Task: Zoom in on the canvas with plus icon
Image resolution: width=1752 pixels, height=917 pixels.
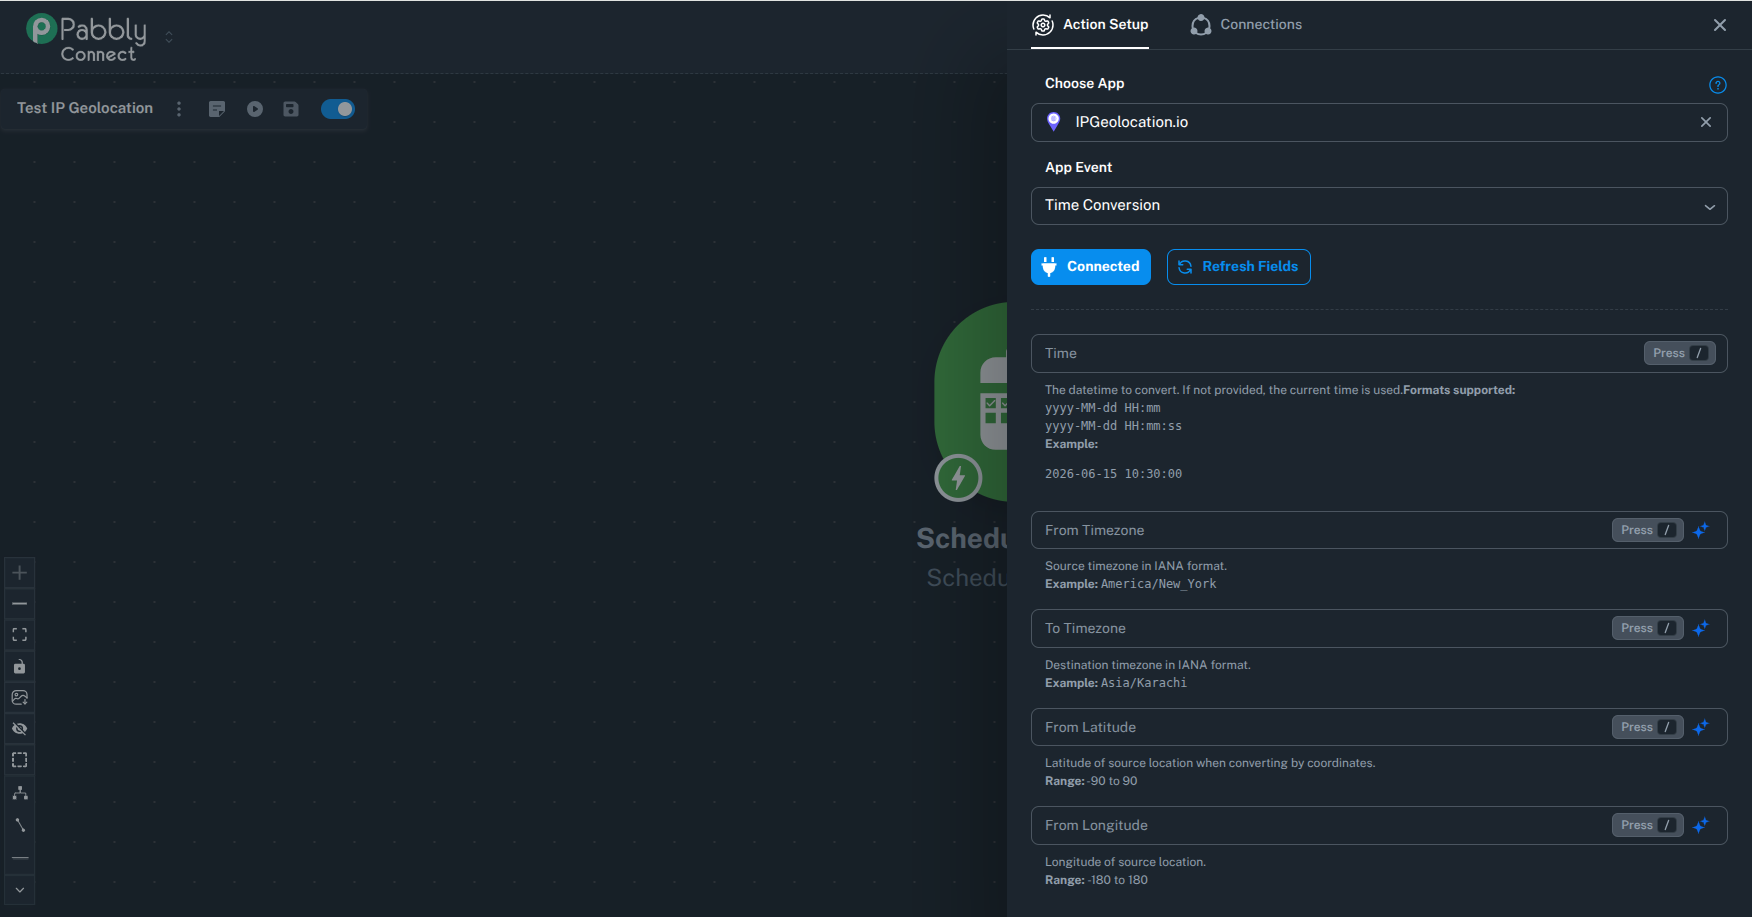Action: (x=20, y=573)
